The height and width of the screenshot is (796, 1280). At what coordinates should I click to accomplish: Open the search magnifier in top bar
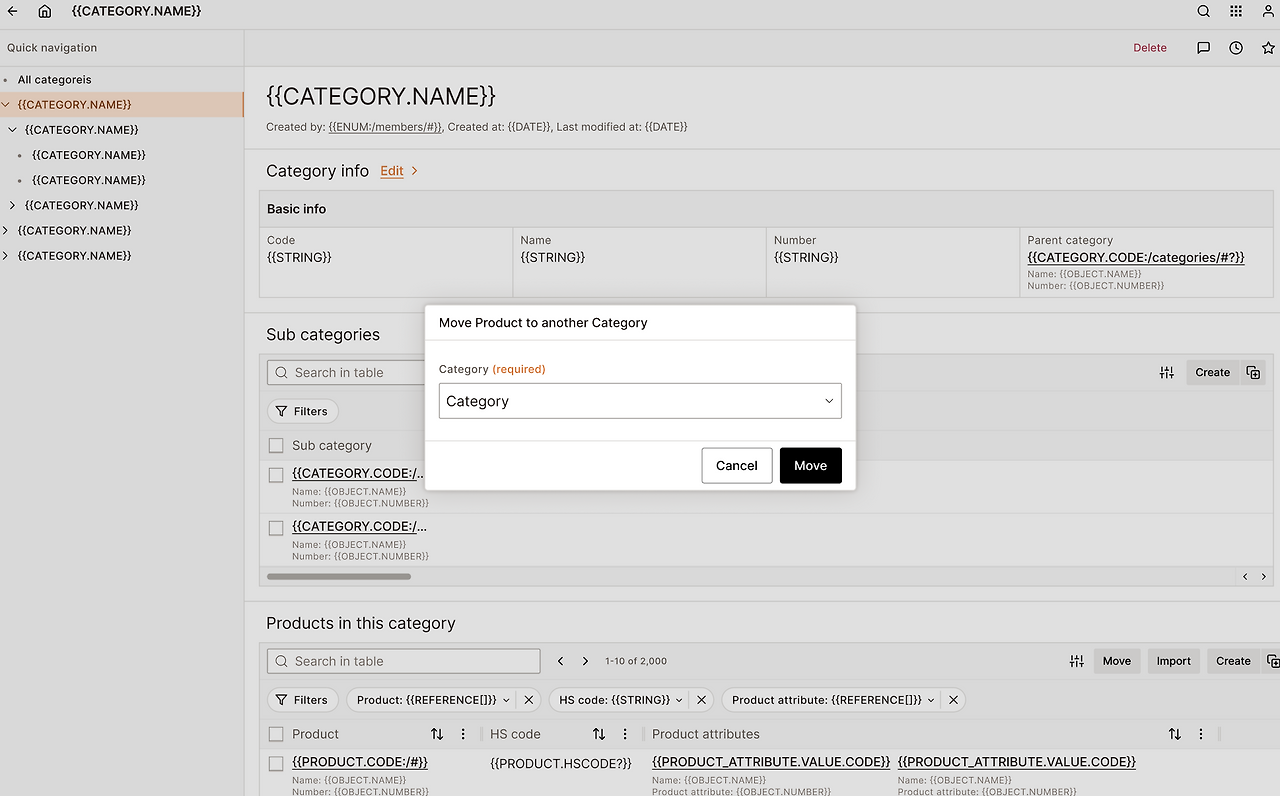coord(1204,11)
